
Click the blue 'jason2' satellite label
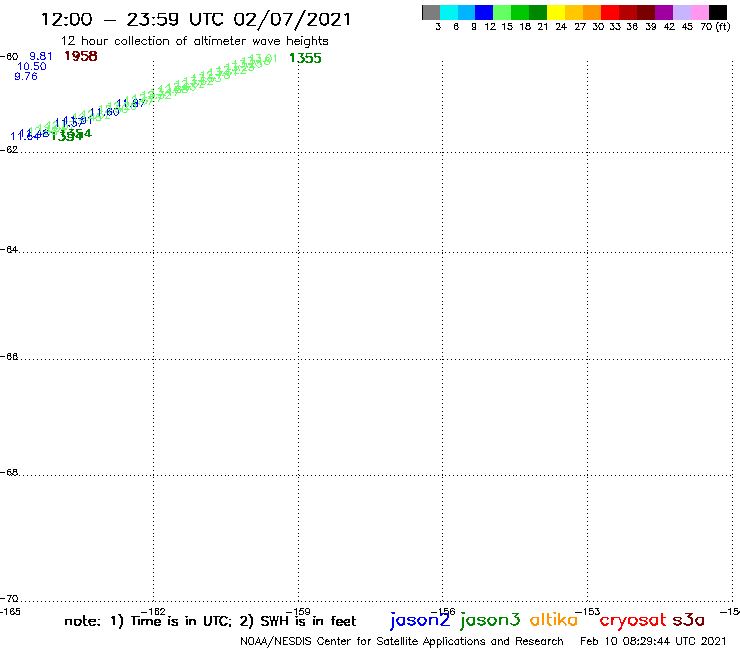[420, 620]
